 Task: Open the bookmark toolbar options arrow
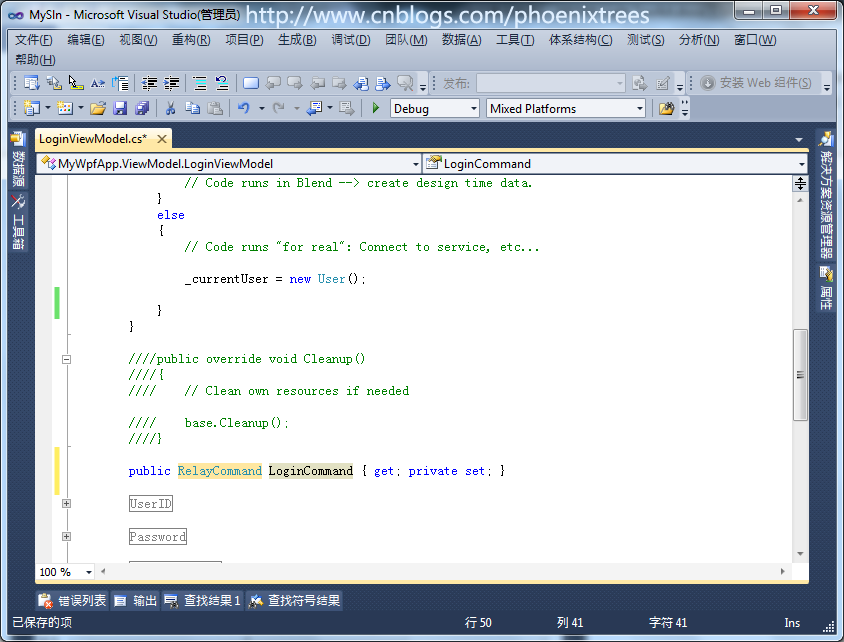(423, 87)
